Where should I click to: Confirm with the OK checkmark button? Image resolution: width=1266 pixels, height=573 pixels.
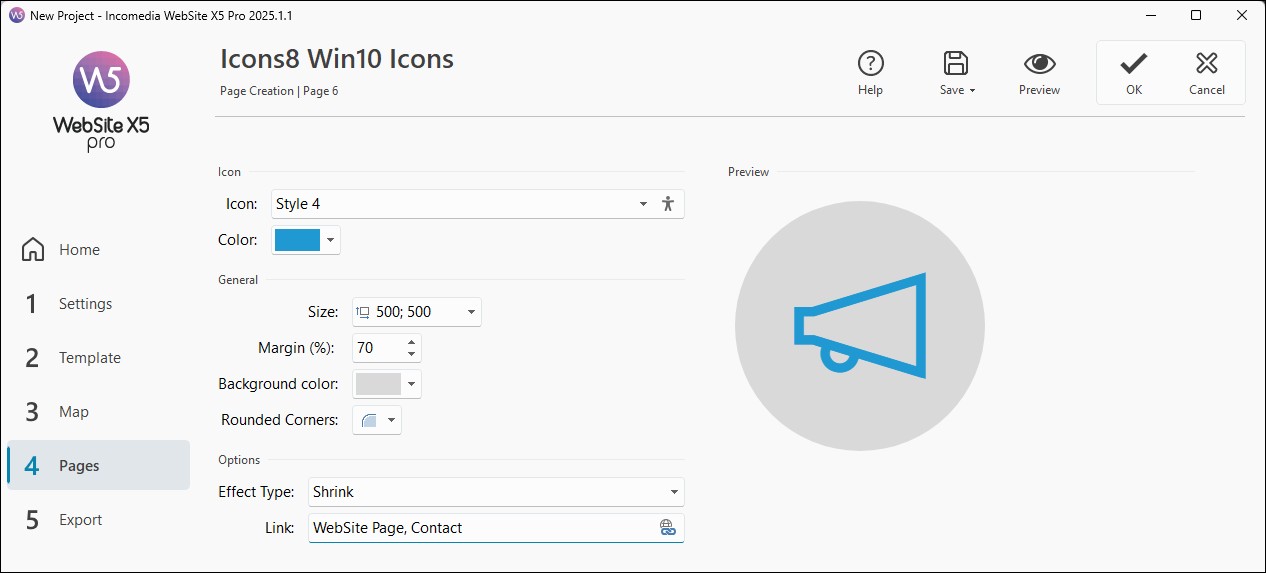coord(1133,72)
